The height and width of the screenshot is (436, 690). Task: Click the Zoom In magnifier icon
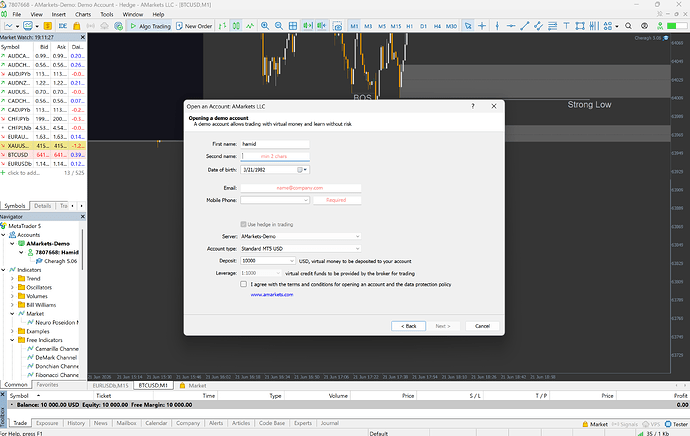(x=265, y=26)
